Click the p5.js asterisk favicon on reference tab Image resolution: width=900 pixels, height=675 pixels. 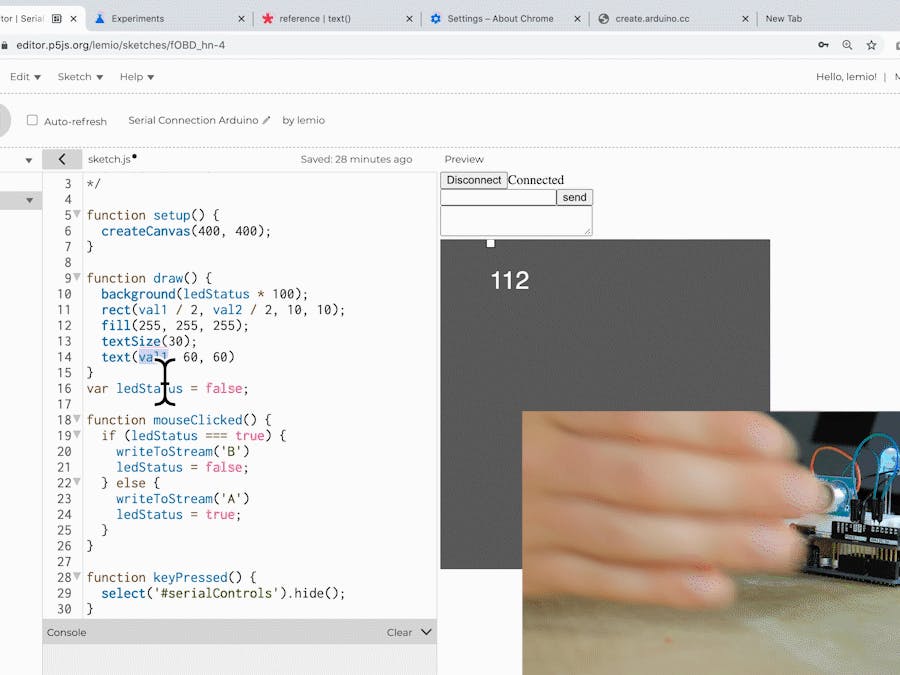pyautogui.click(x=268, y=17)
